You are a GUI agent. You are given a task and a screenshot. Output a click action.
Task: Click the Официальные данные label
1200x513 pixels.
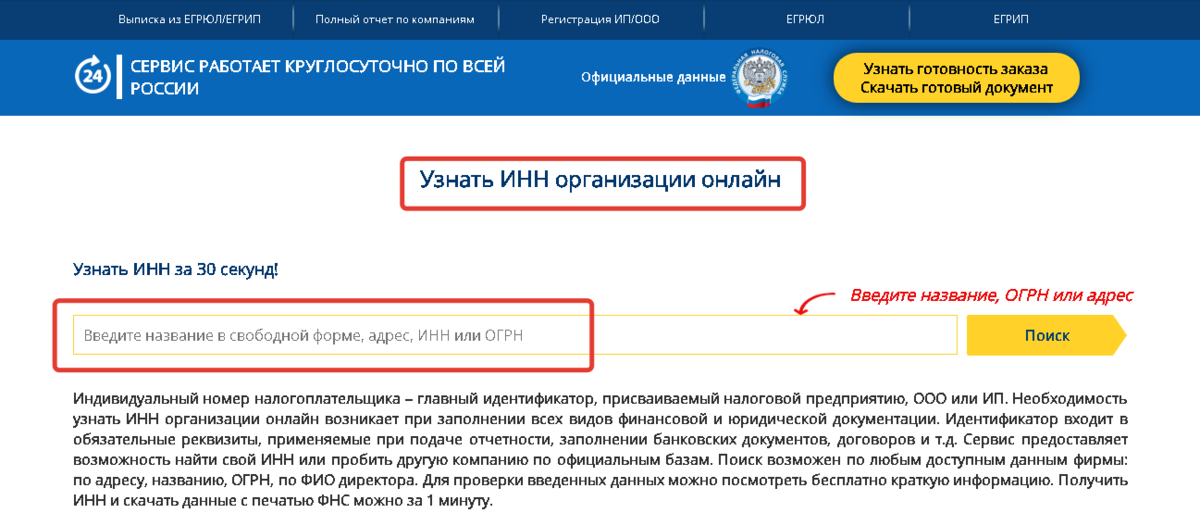pyautogui.click(x=653, y=77)
